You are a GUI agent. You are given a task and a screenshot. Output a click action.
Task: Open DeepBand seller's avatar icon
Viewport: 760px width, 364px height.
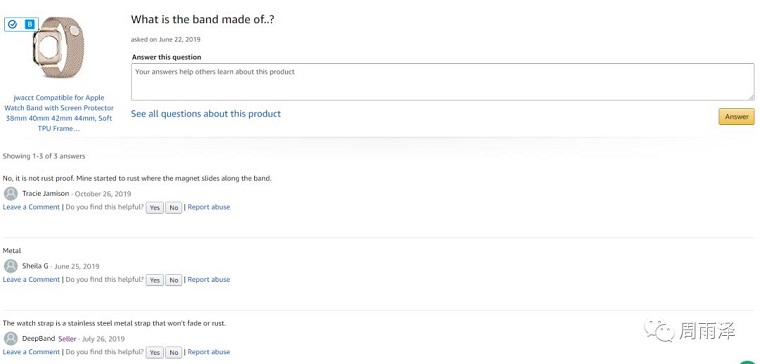pos(11,338)
